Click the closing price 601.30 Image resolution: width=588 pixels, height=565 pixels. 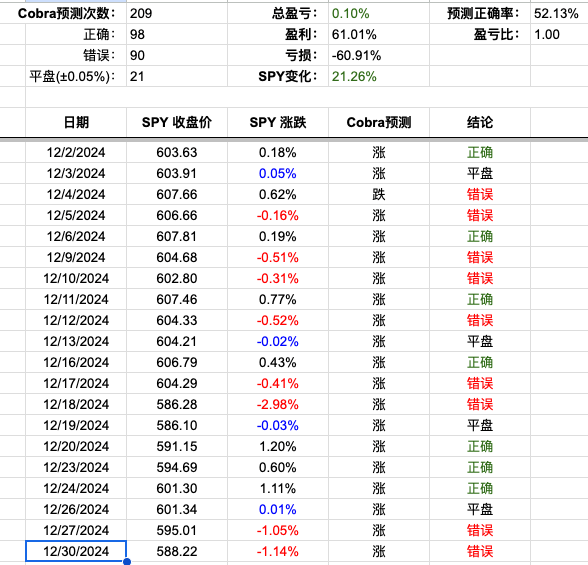tap(177, 488)
